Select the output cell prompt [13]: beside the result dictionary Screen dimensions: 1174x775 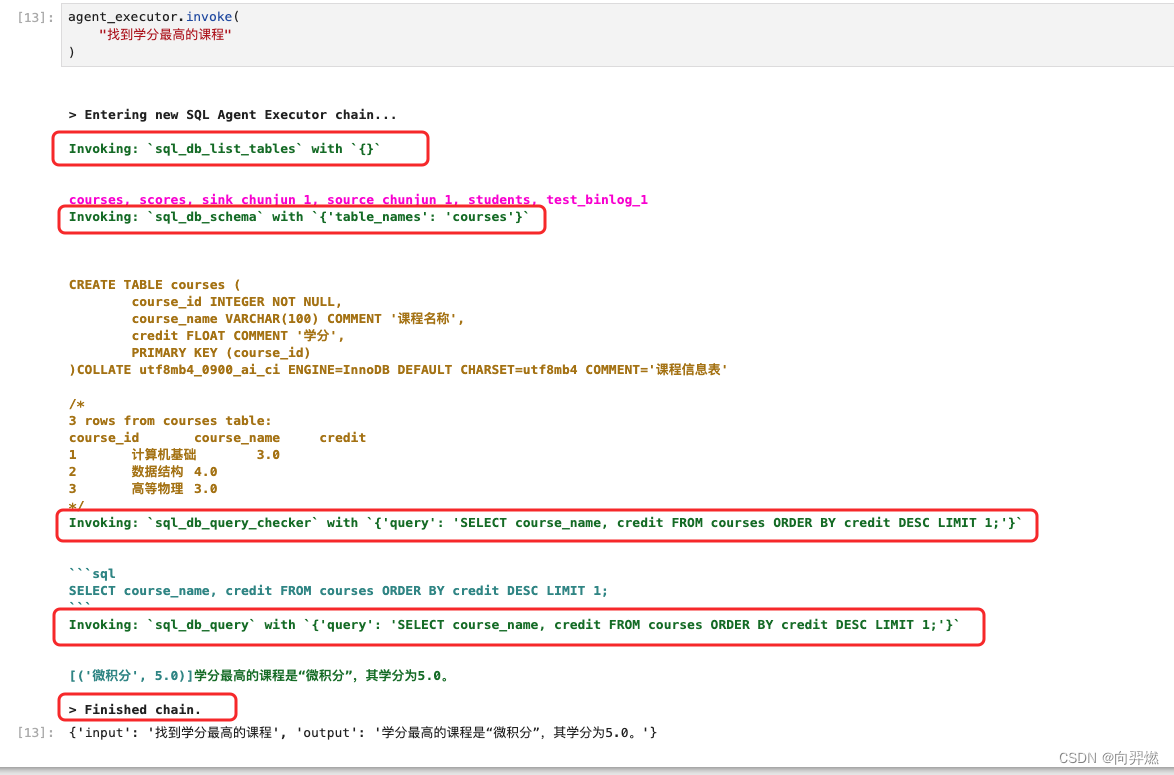click(35, 732)
